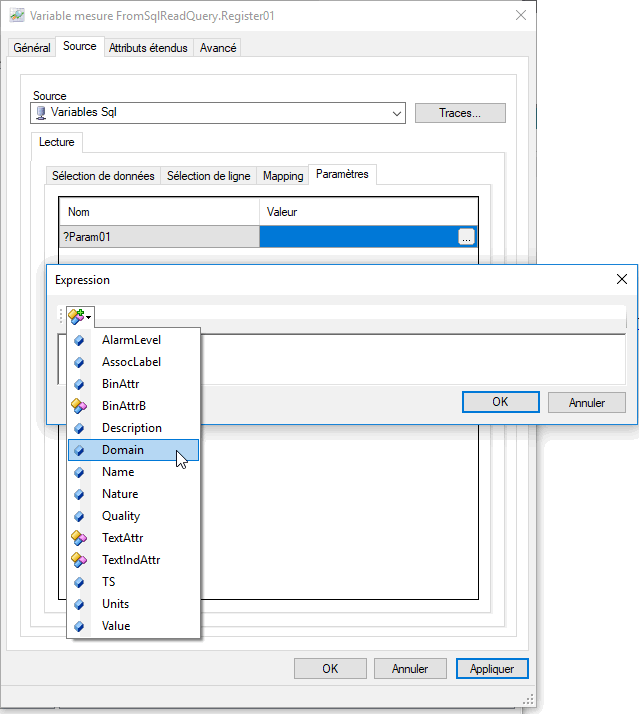Click the cube icon next to Value
Screen dimensions: 639x714
(x=80, y=626)
